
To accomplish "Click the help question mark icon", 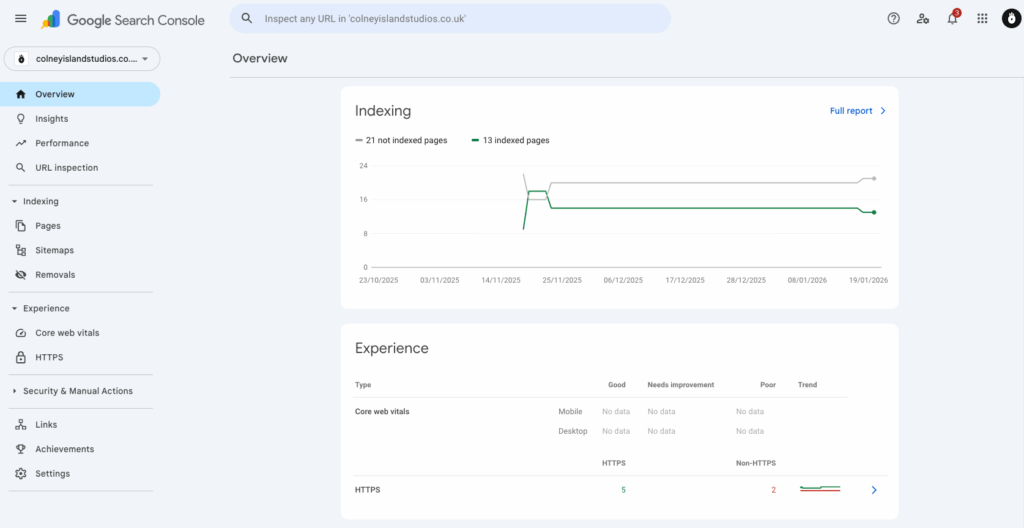I will pos(893,19).
